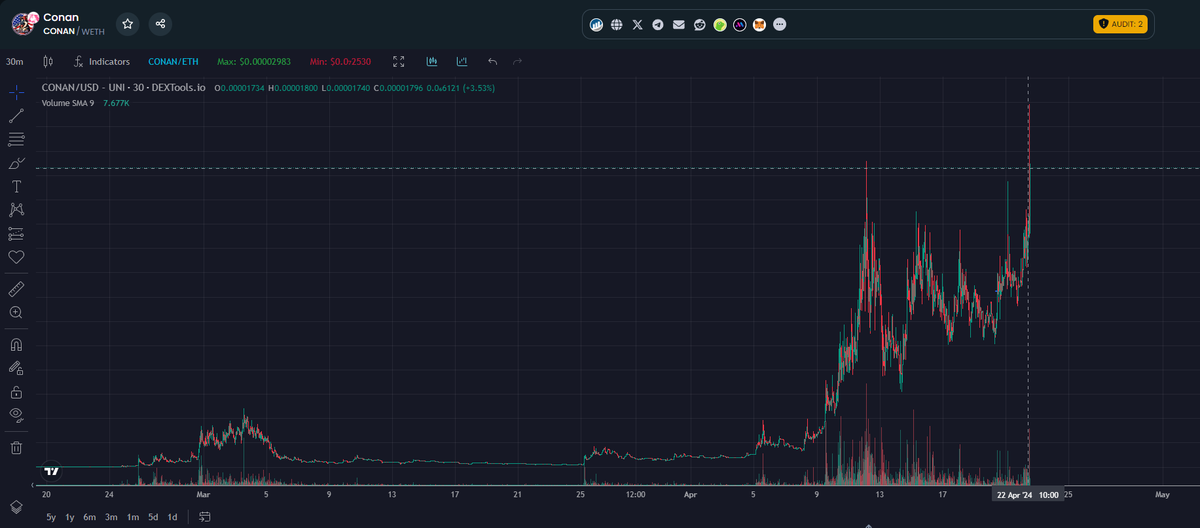Toggle stay in drawing mode
1200x528 pixels.
[x=16, y=368]
